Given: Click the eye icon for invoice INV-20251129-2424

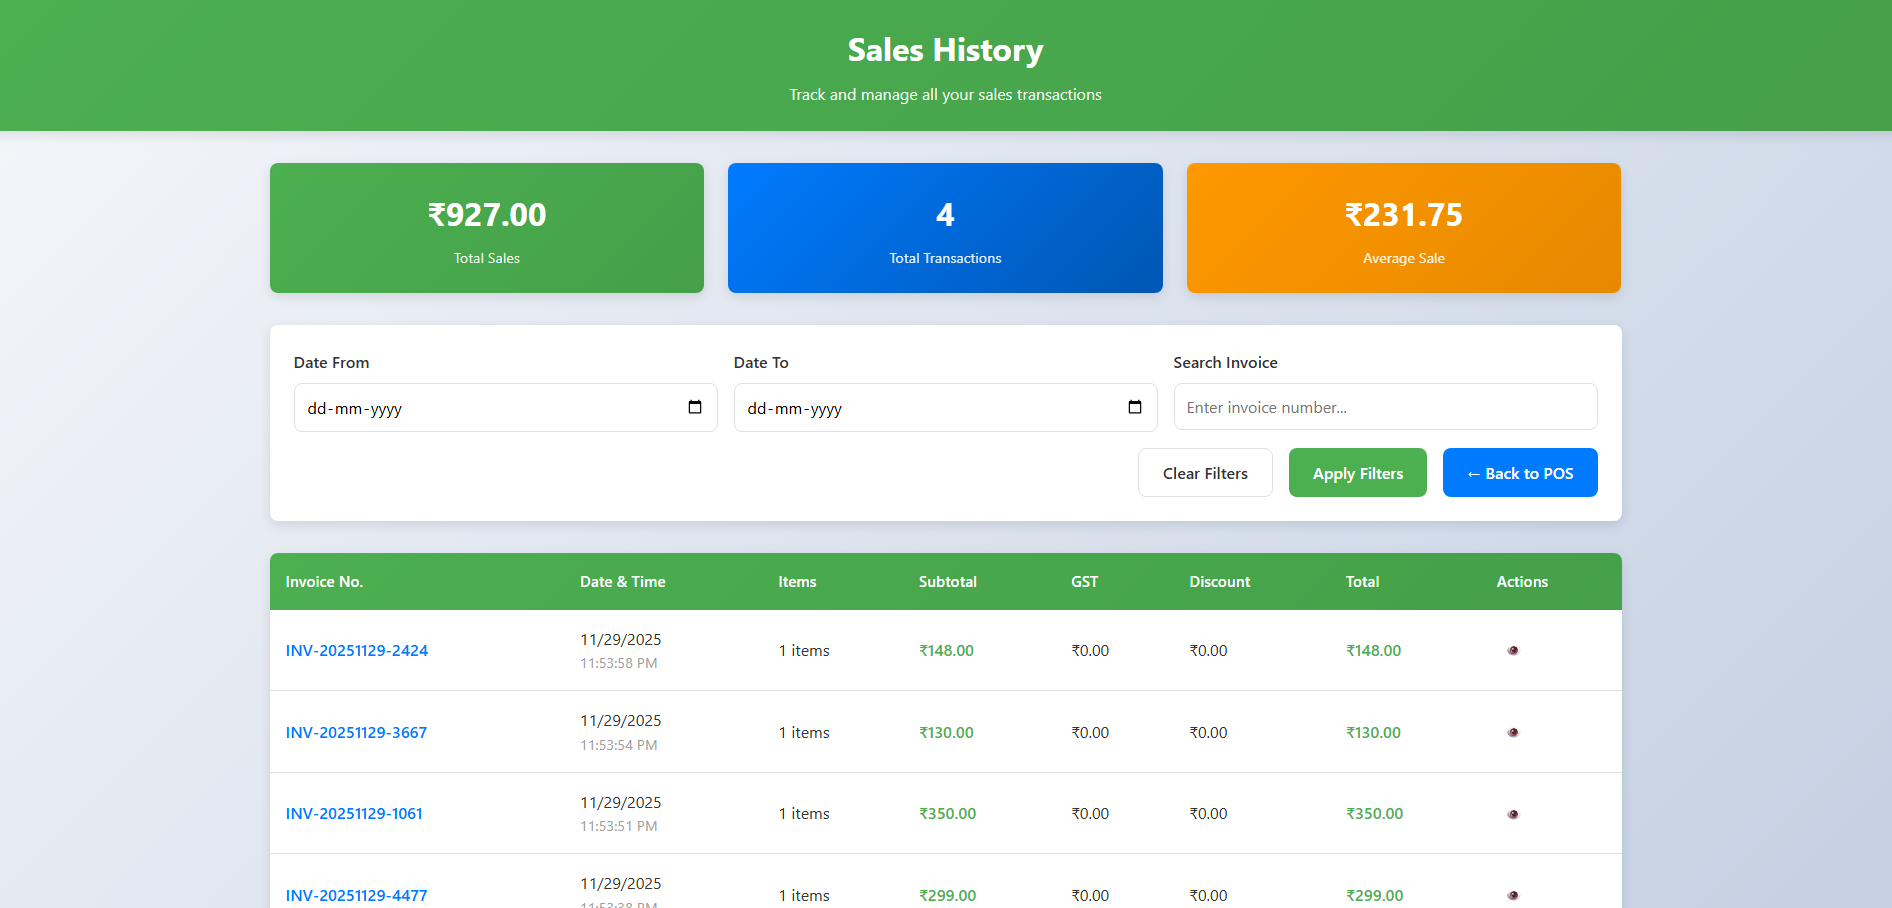Looking at the screenshot, I should click(1512, 650).
